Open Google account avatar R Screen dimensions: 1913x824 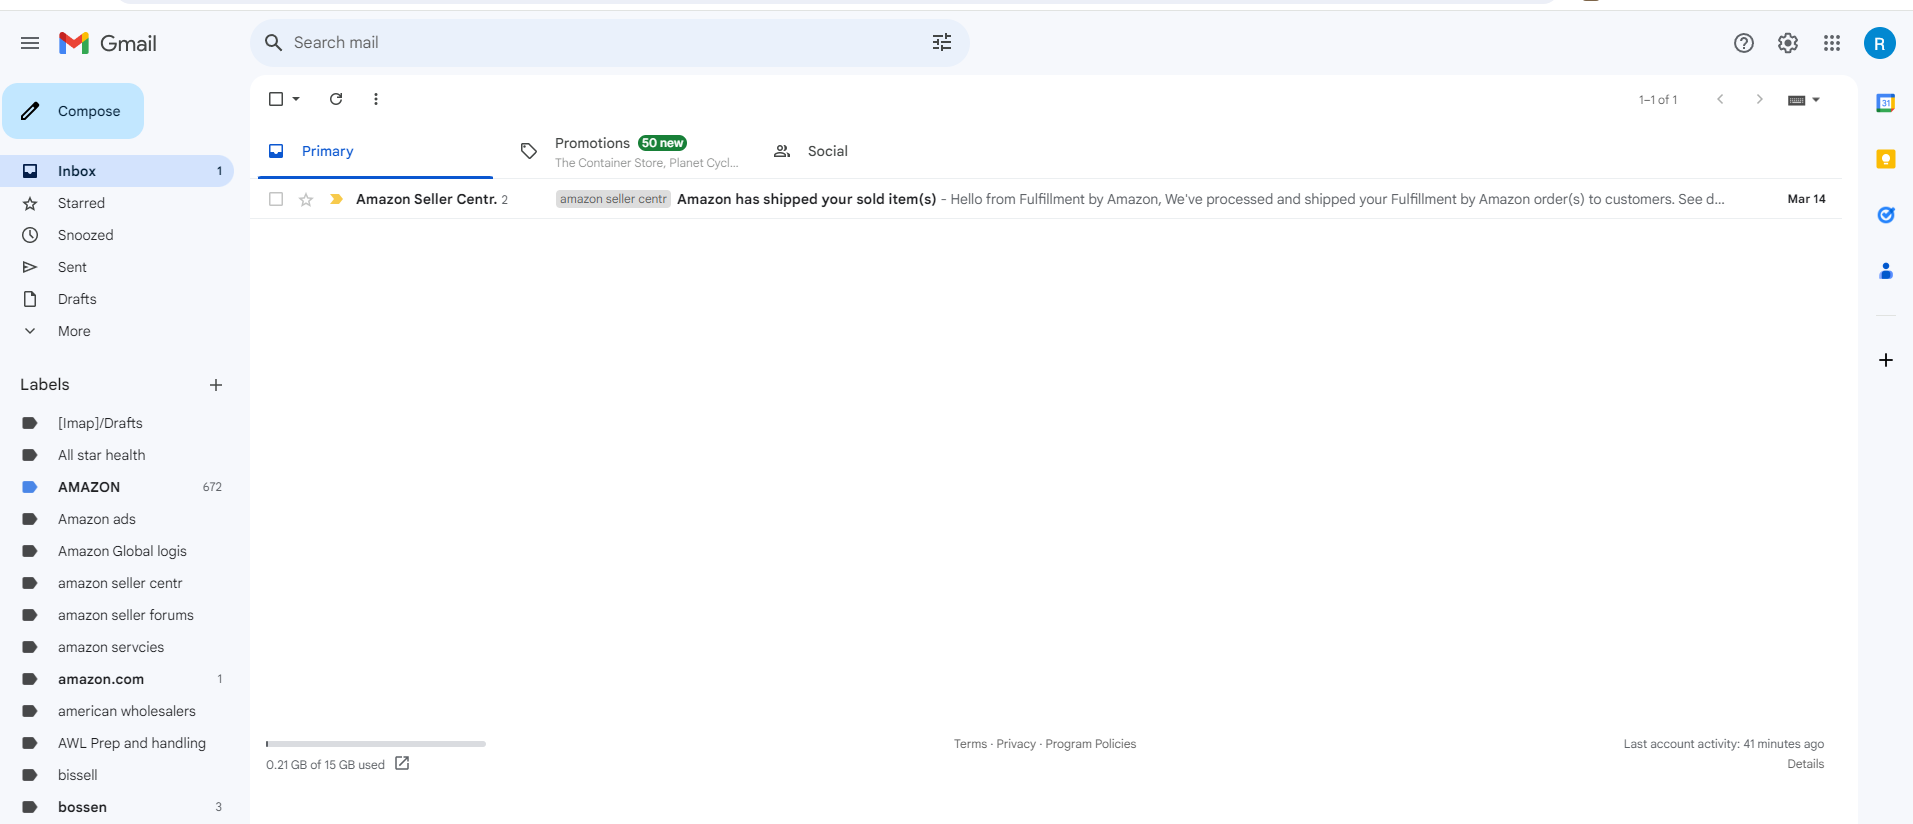click(1880, 43)
